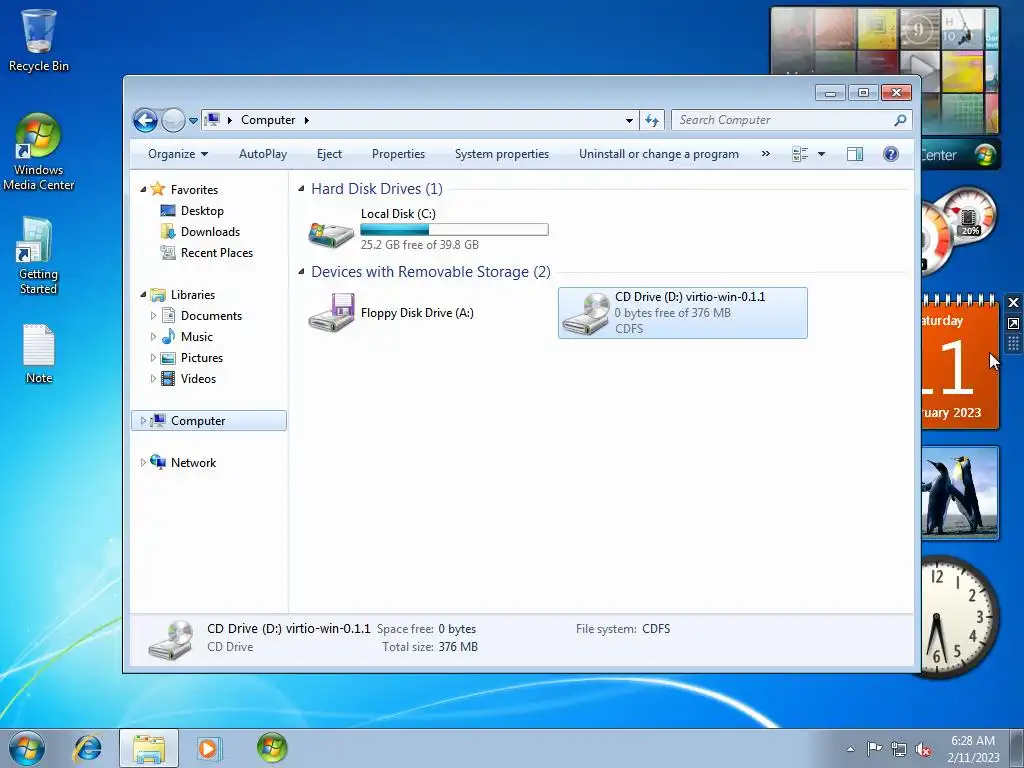This screenshot has width=1024, height=768.
Task: Open the Note file on desktop
Action: (39, 354)
